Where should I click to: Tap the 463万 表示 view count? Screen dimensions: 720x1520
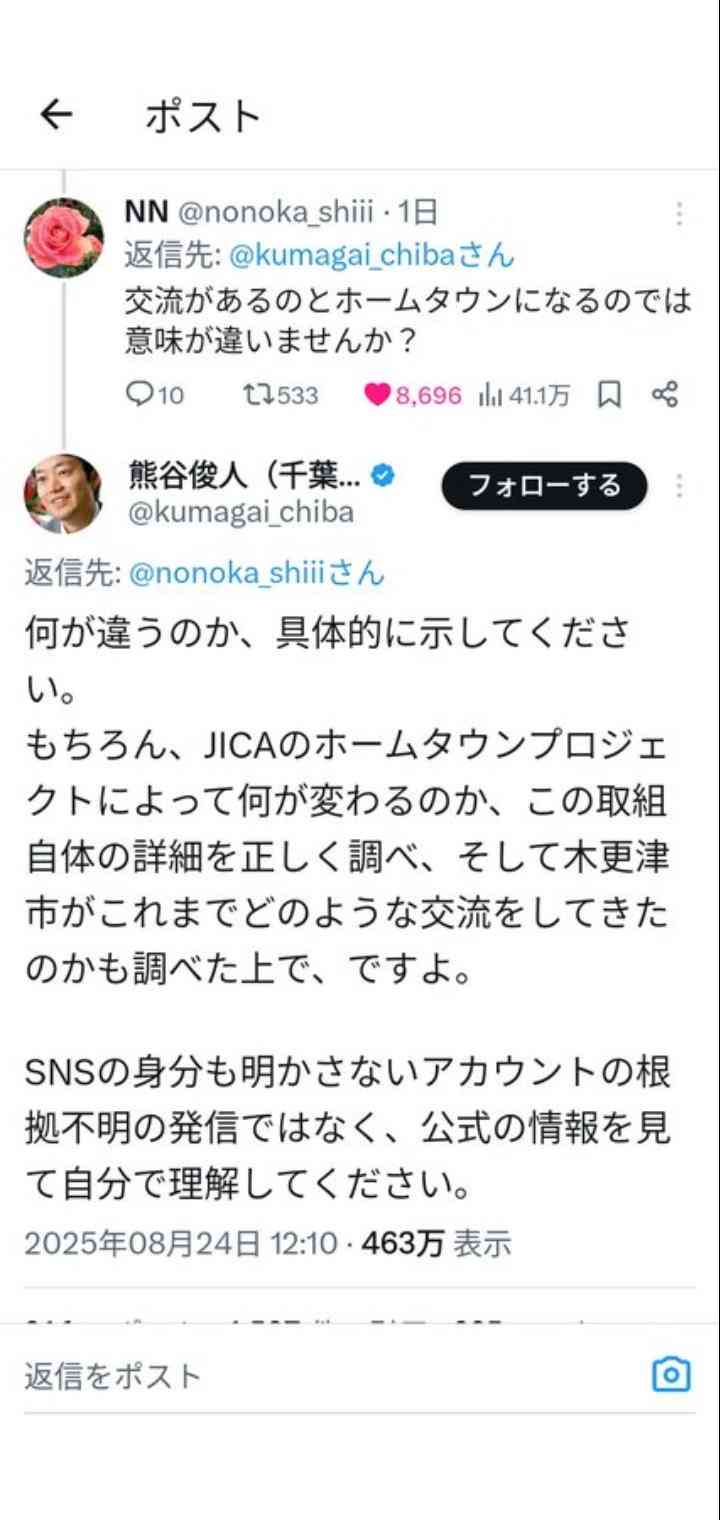pos(437,1243)
